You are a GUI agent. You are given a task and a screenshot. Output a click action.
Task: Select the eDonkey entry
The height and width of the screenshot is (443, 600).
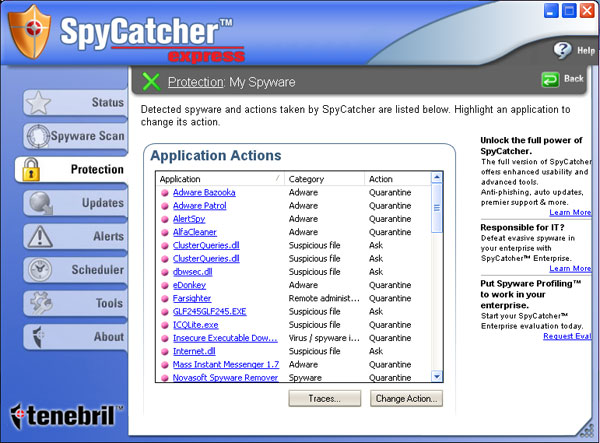click(x=189, y=285)
